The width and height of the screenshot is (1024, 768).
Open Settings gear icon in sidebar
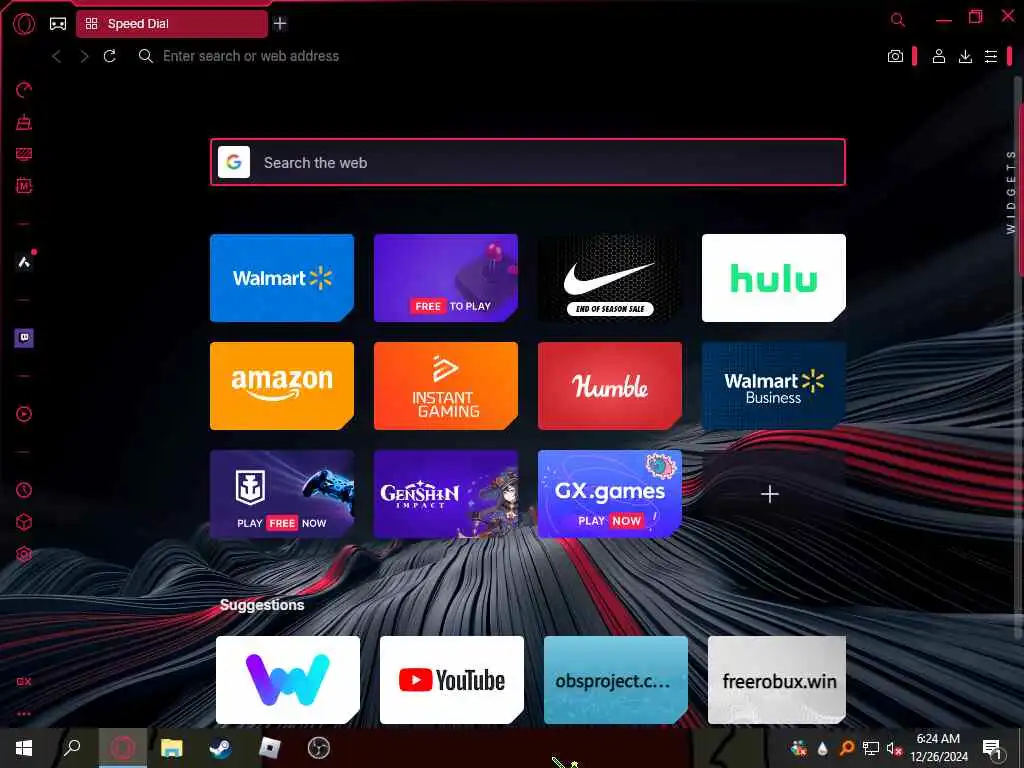[x=24, y=554]
